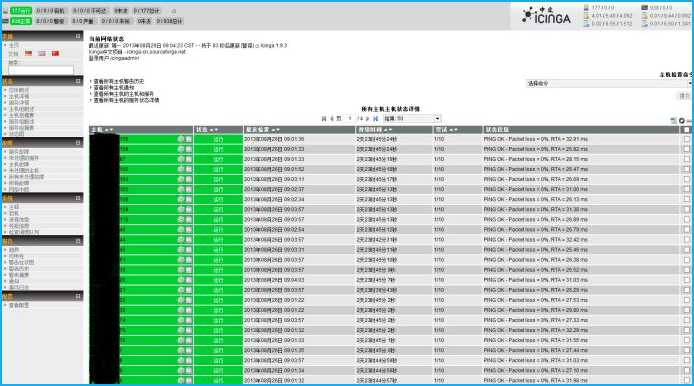Image resolution: width=694 pixels, height=386 pixels.
Task: Click the Icinga logo
Action: tap(546, 15)
